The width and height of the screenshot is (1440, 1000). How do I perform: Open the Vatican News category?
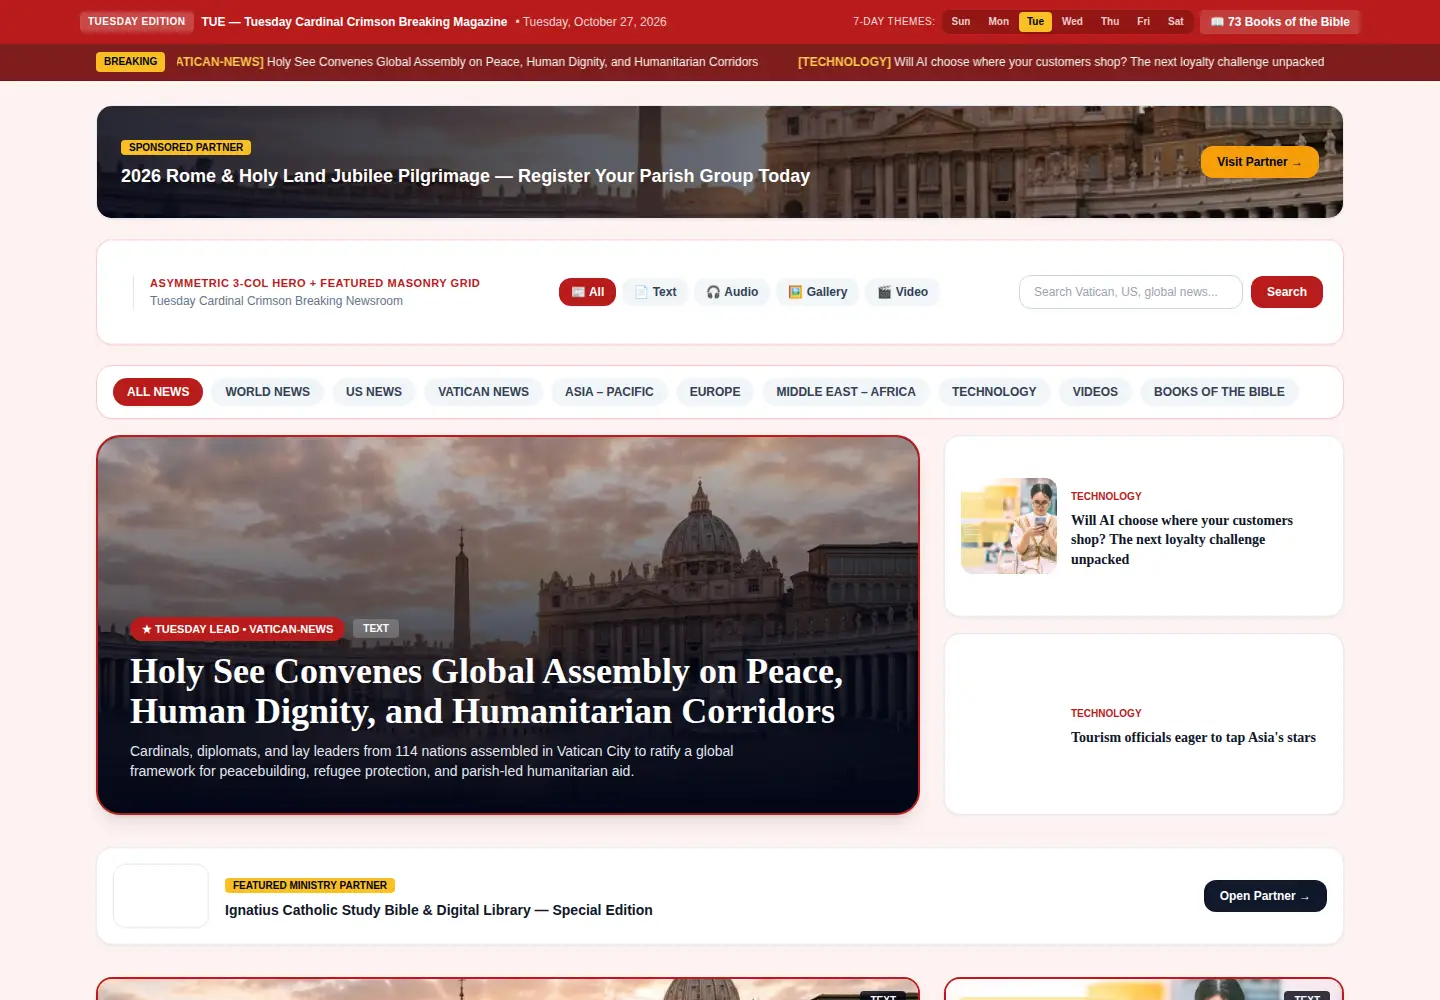click(x=483, y=392)
